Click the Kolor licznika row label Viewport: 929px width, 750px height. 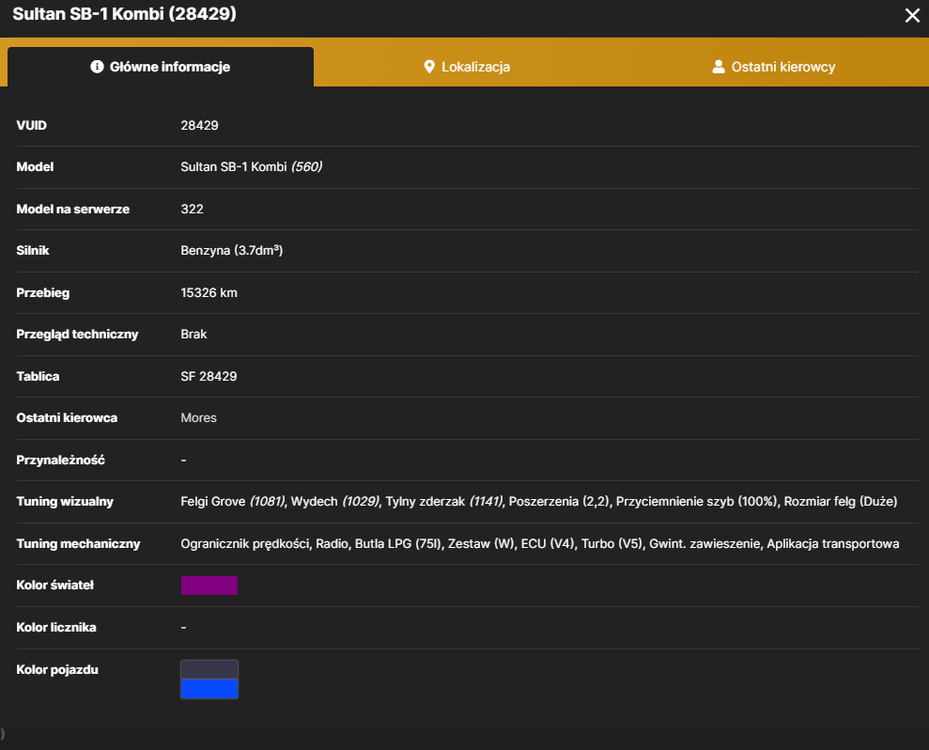click(x=56, y=627)
